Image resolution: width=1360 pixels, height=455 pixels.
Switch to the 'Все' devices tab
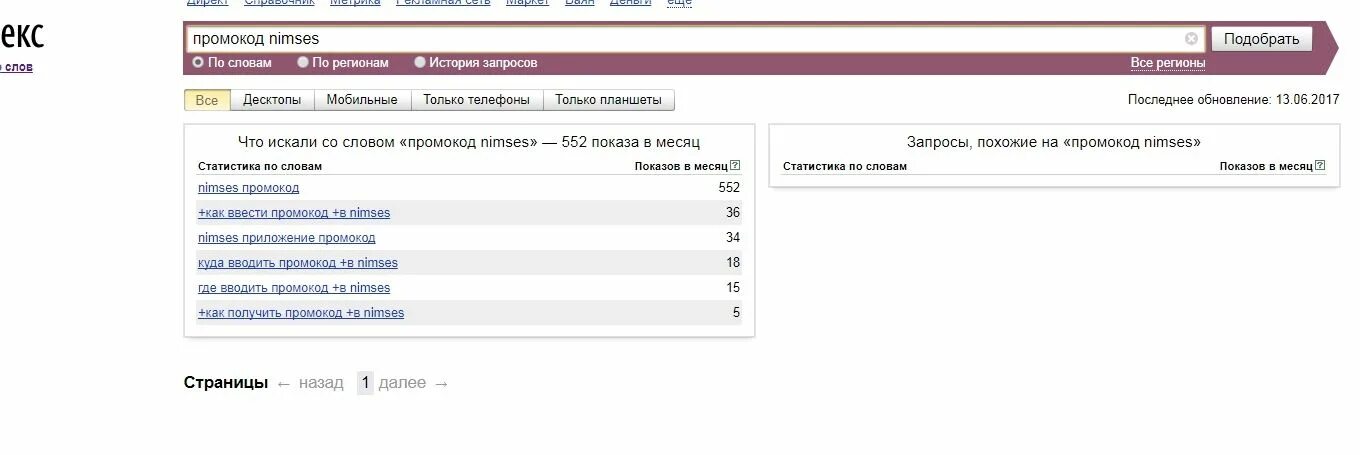pyautogui.click(x=207, y=100)
